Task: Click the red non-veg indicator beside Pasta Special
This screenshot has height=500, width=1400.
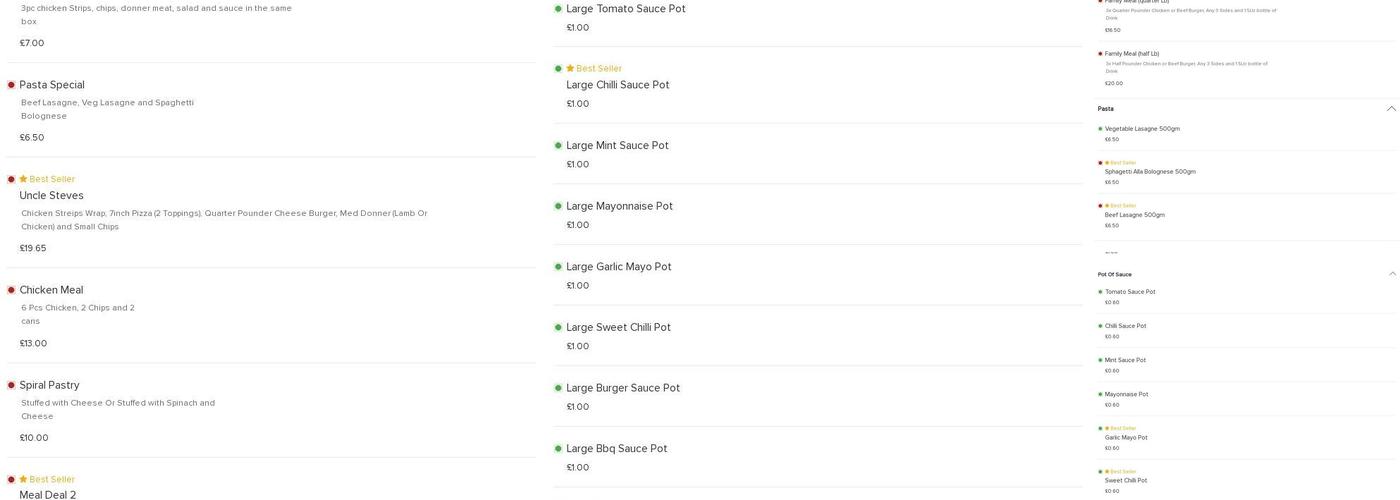Action: [11, 85]
